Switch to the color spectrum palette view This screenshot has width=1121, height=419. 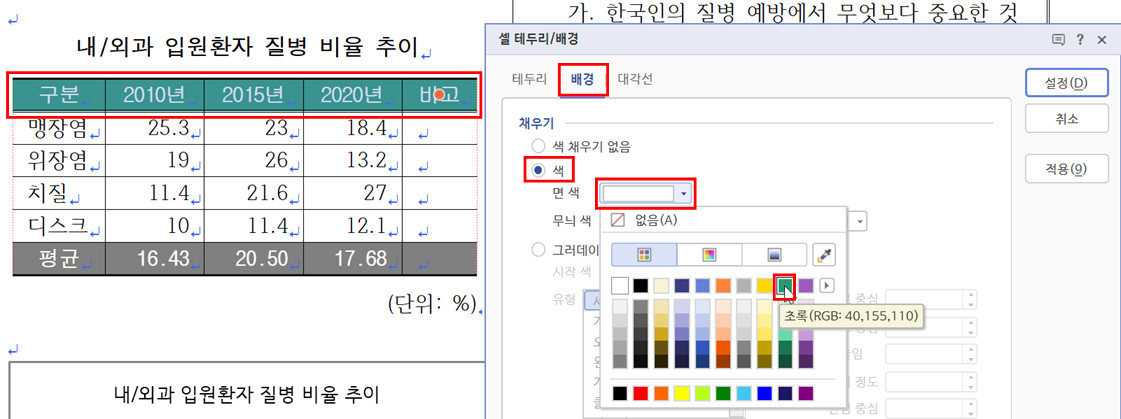coord(709,255)
